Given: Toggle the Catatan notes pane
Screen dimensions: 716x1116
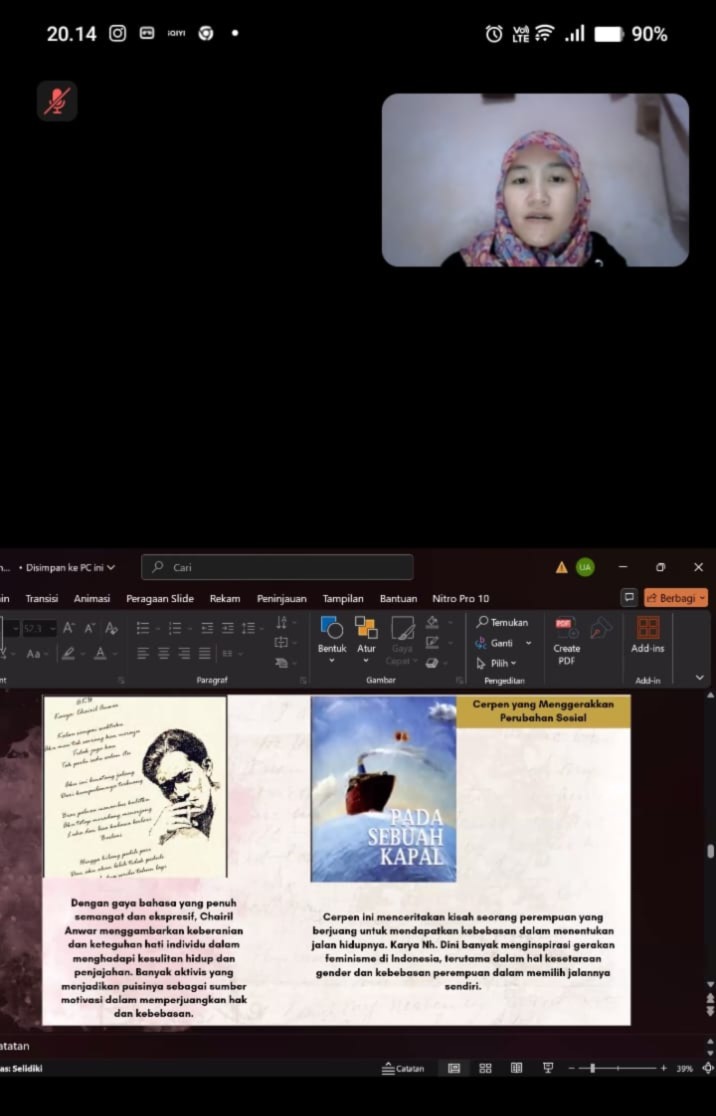Looking at the screenshot, I should coord(403,1068).
